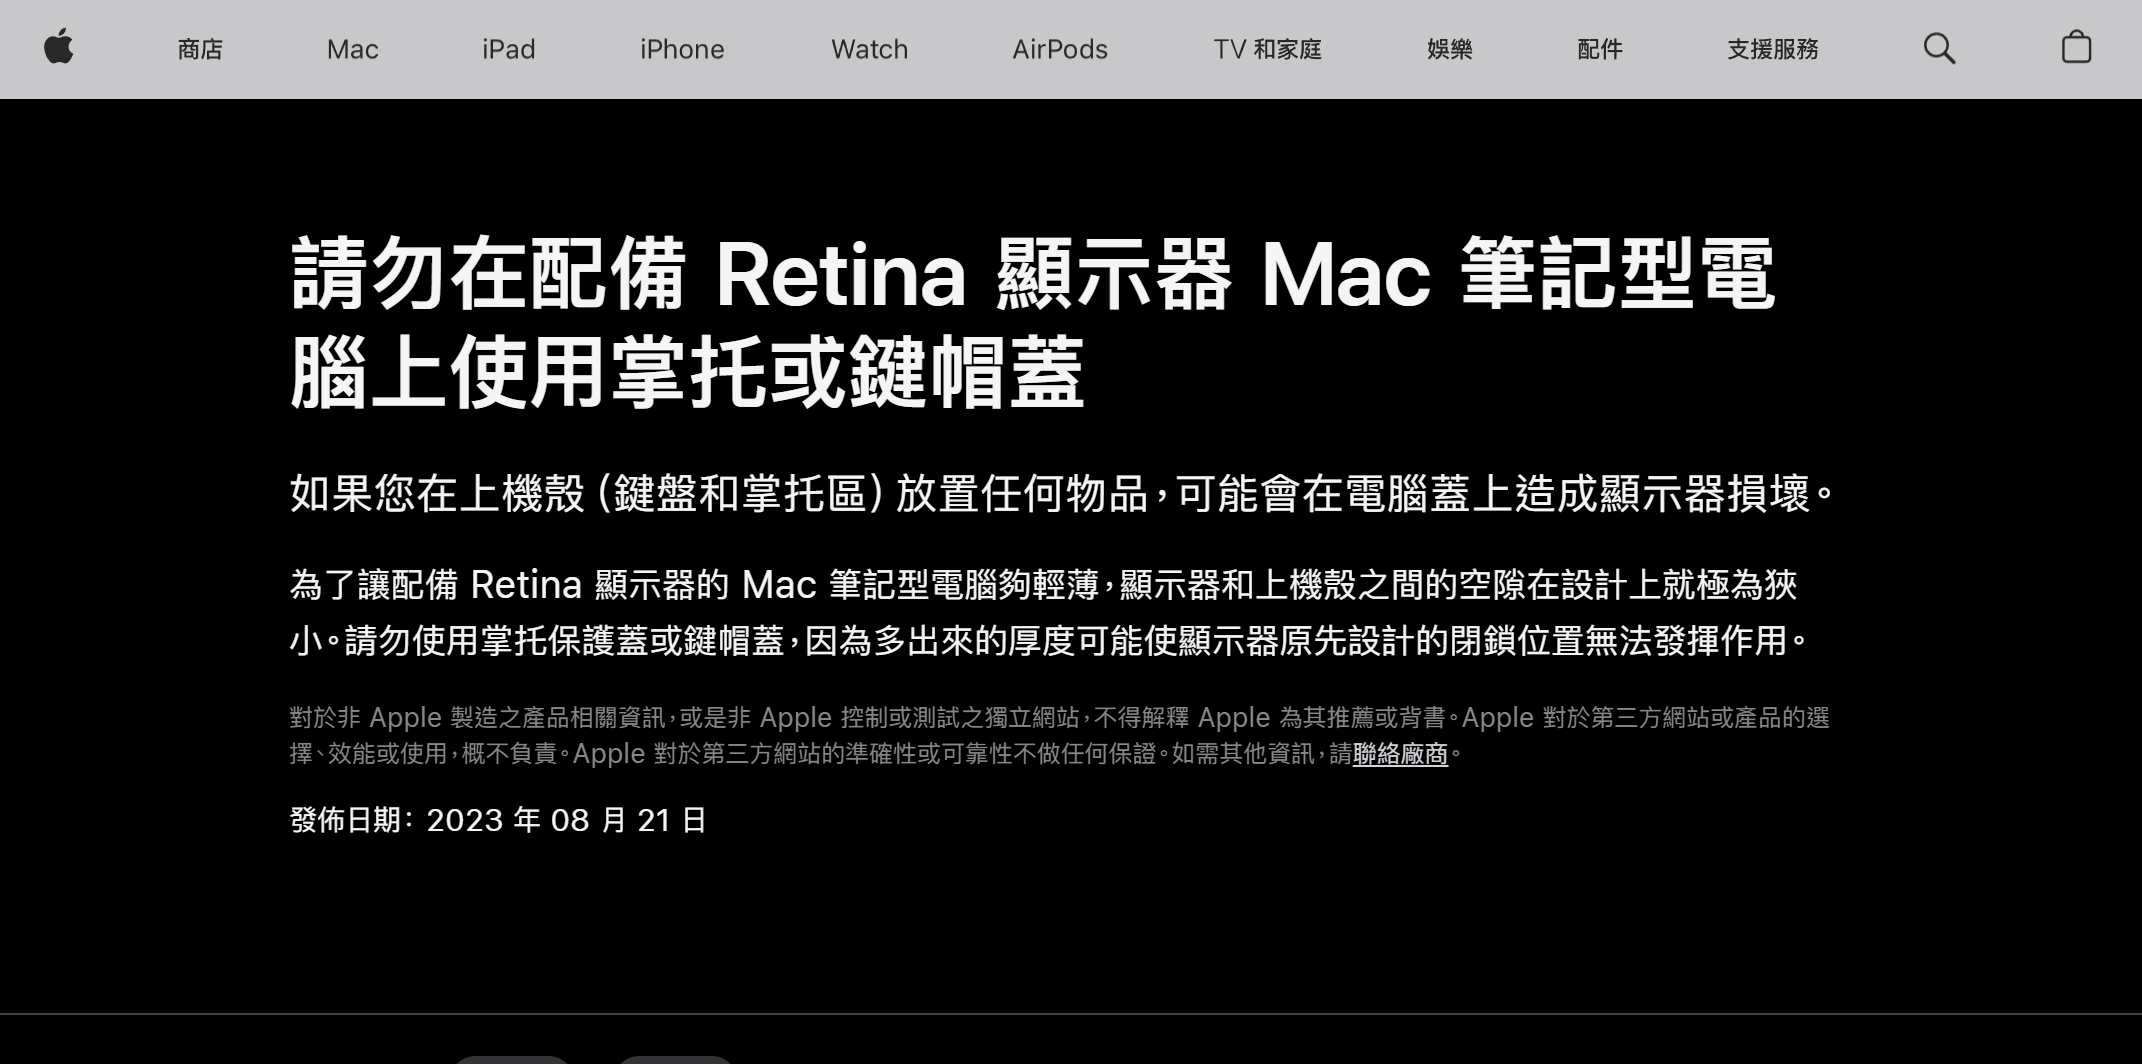Open the 娛樂 navigation item

pyautogui.click(x=1449, y=49)
